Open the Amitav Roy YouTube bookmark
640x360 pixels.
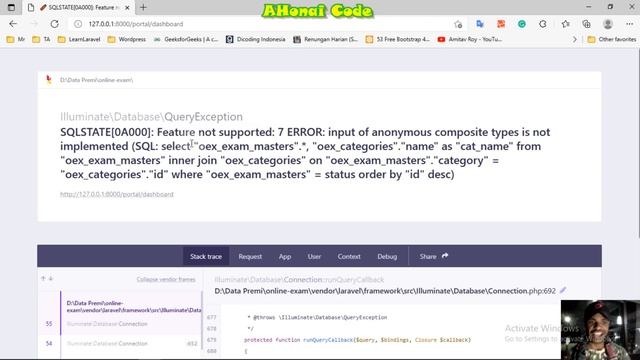tap(470, 39)
